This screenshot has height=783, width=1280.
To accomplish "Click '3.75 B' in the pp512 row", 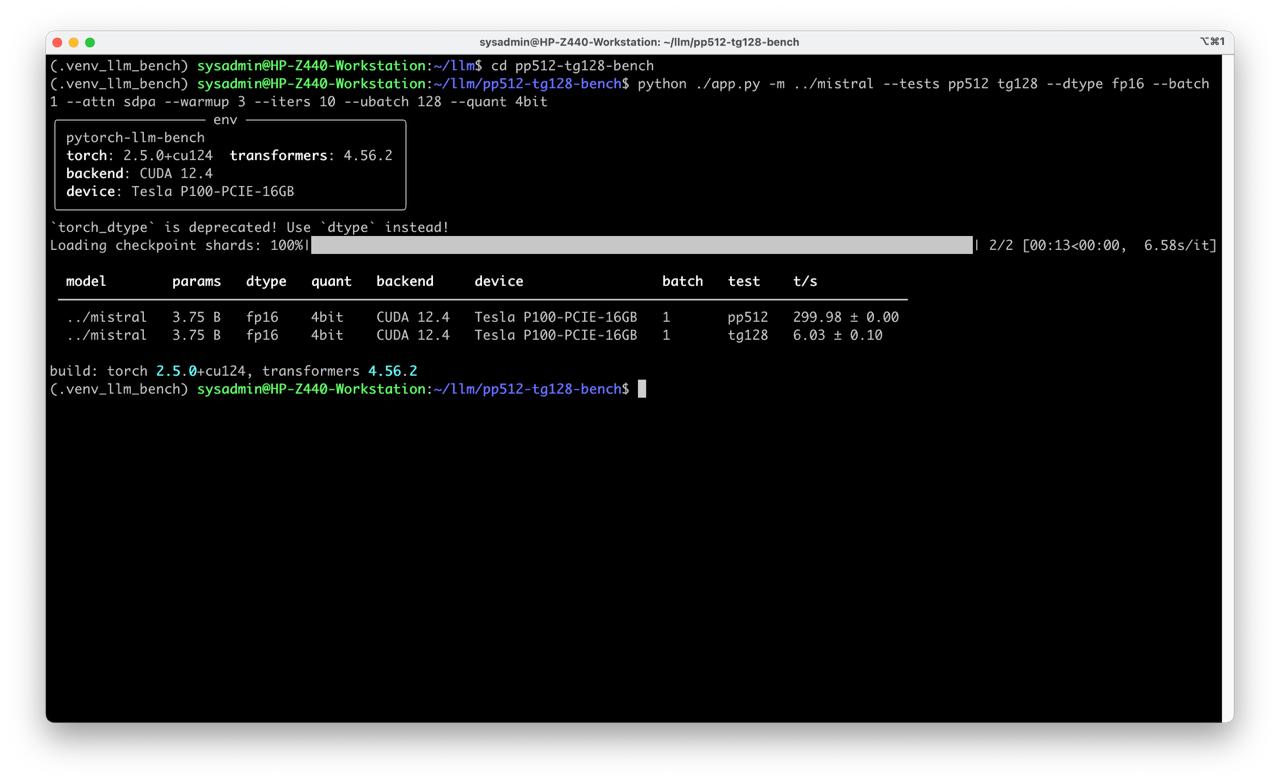I will [196, 318].
